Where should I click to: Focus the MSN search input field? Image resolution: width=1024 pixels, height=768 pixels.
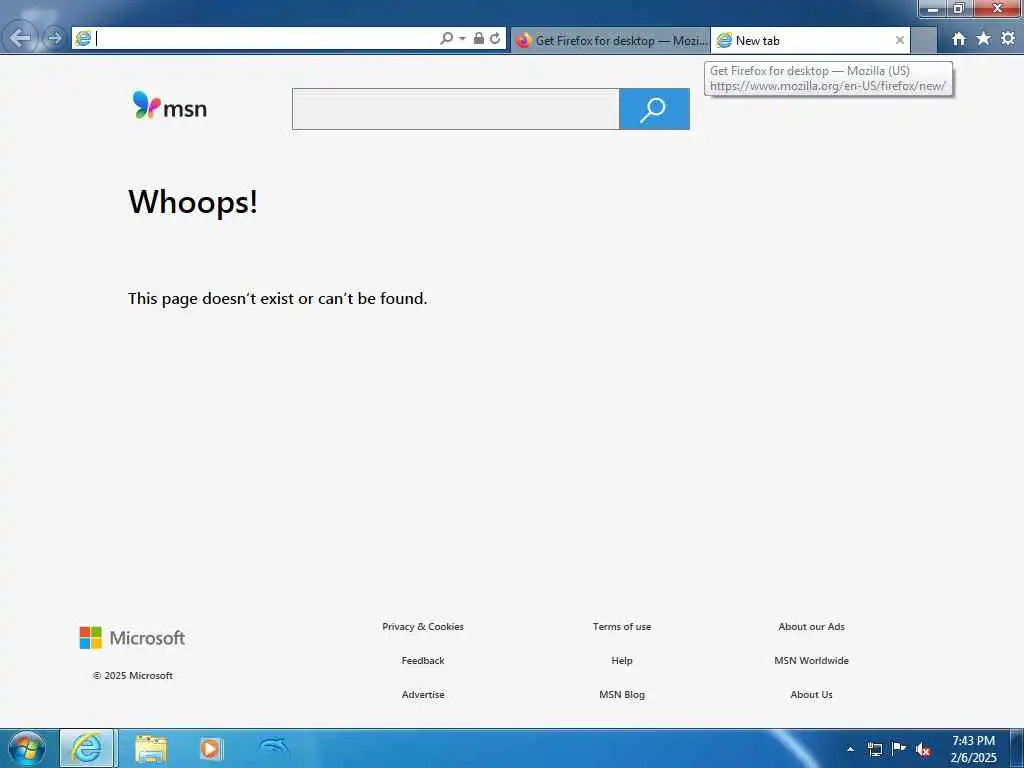pos(455,109)
